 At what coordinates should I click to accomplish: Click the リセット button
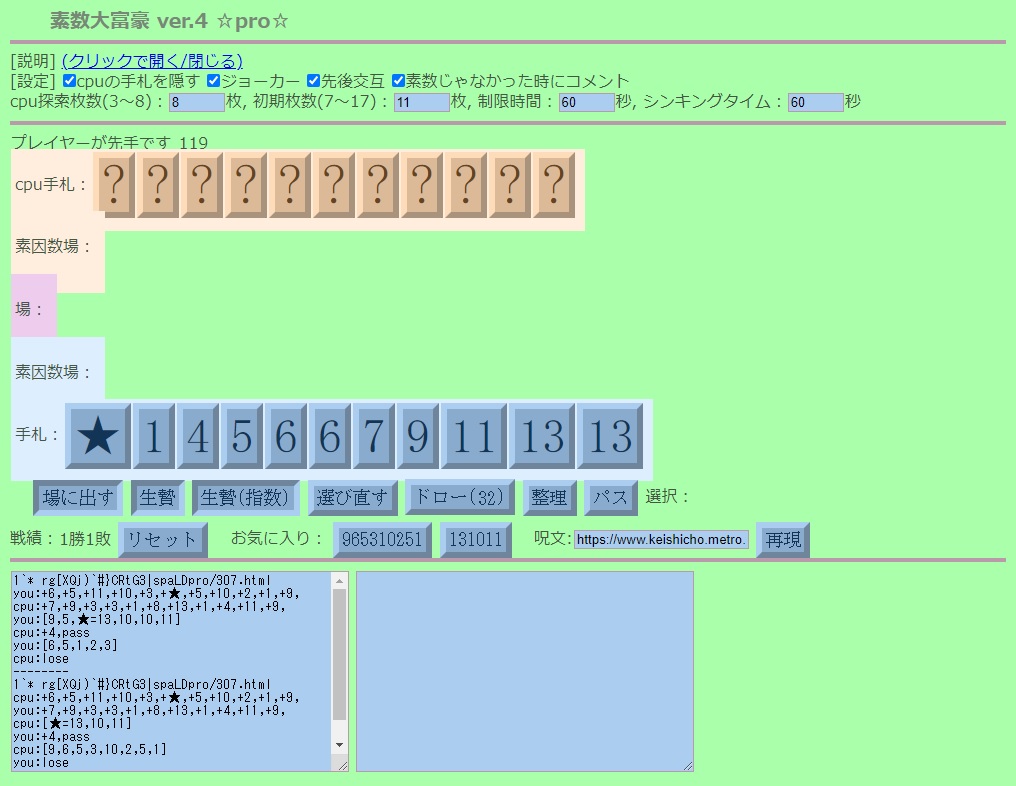pyautogui.click(x=163, y=540)
